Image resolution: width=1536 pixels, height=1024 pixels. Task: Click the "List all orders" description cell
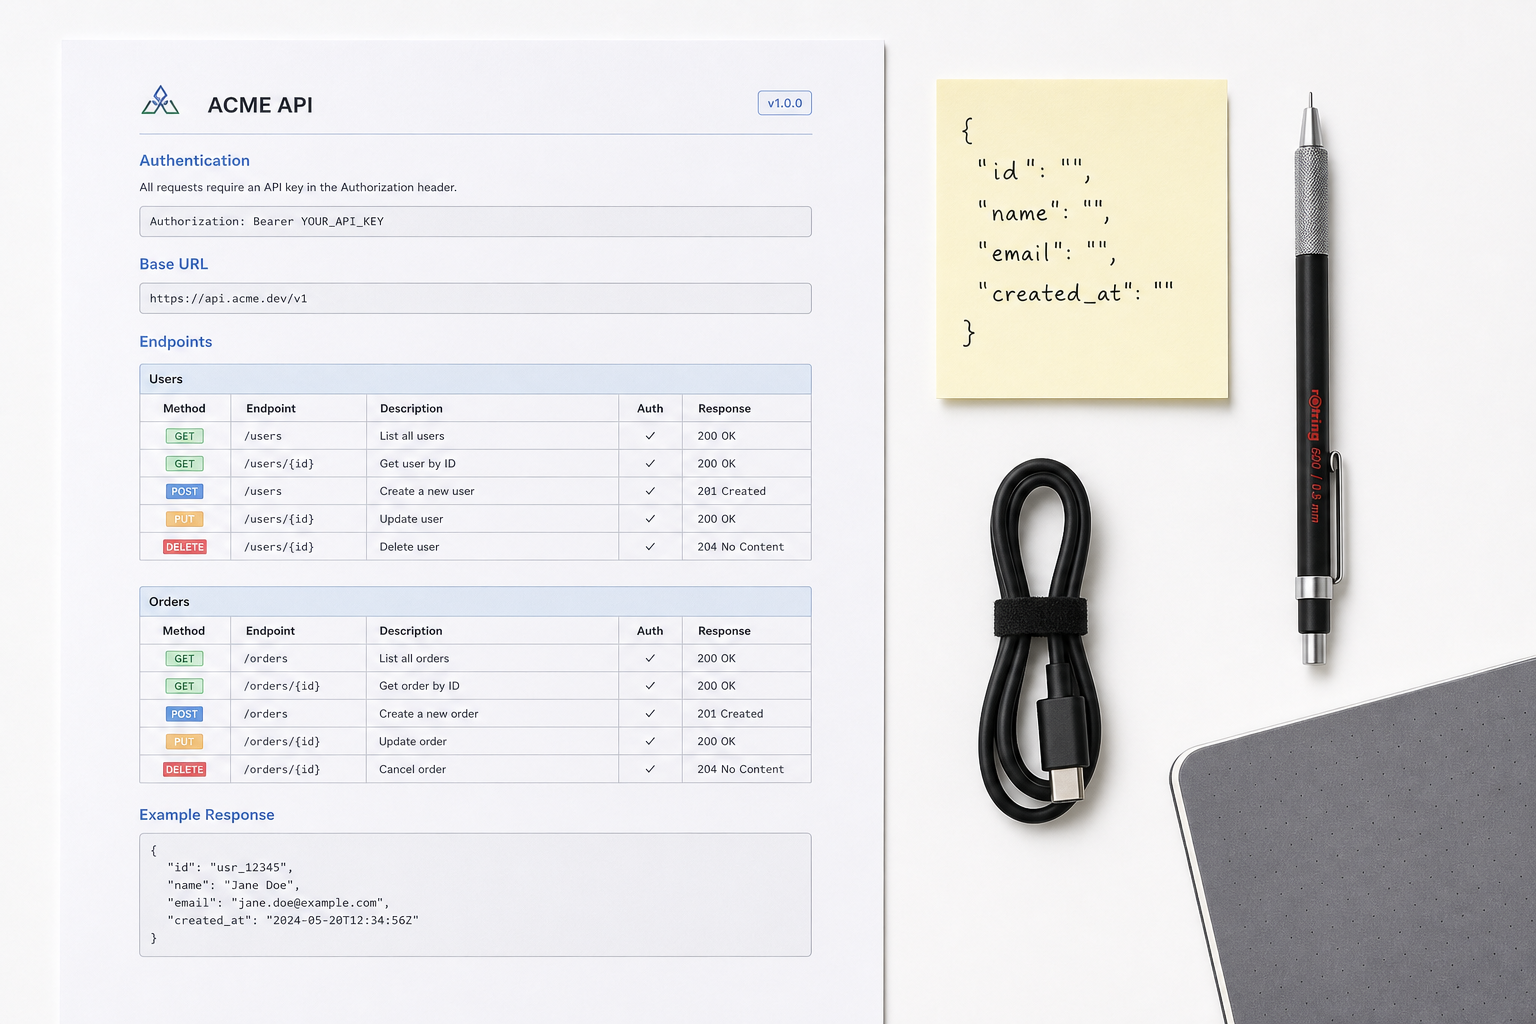(x=414, y=658)
